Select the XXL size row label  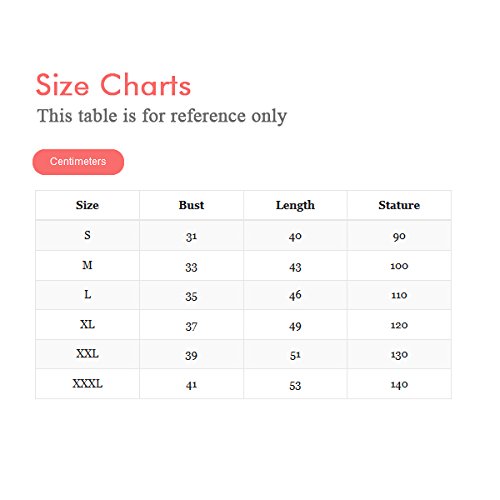pyautogui.click(x=87, y=354)
